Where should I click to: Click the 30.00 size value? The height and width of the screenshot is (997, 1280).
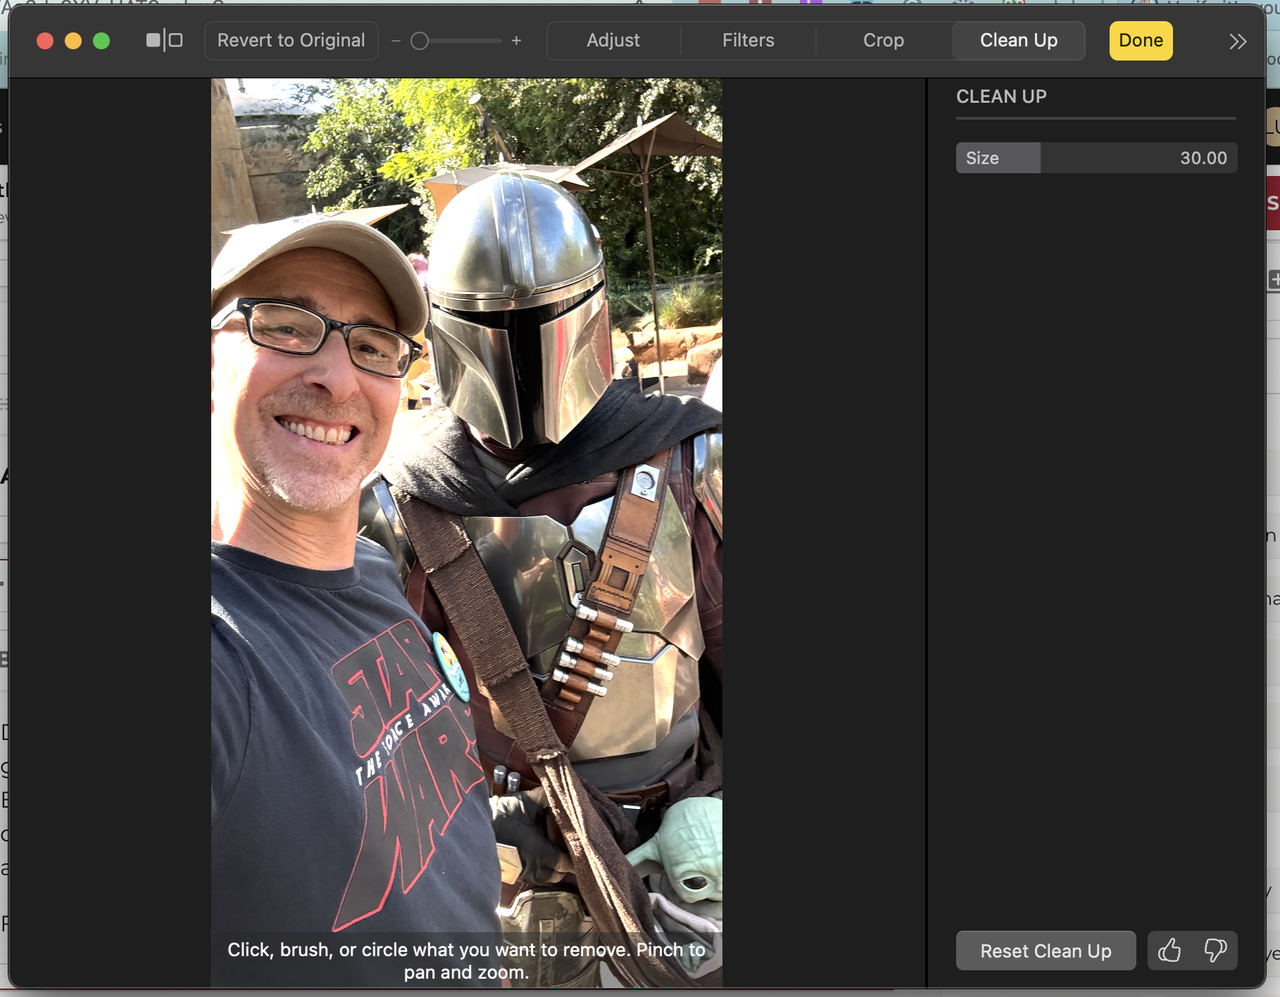pos(1203,158)
